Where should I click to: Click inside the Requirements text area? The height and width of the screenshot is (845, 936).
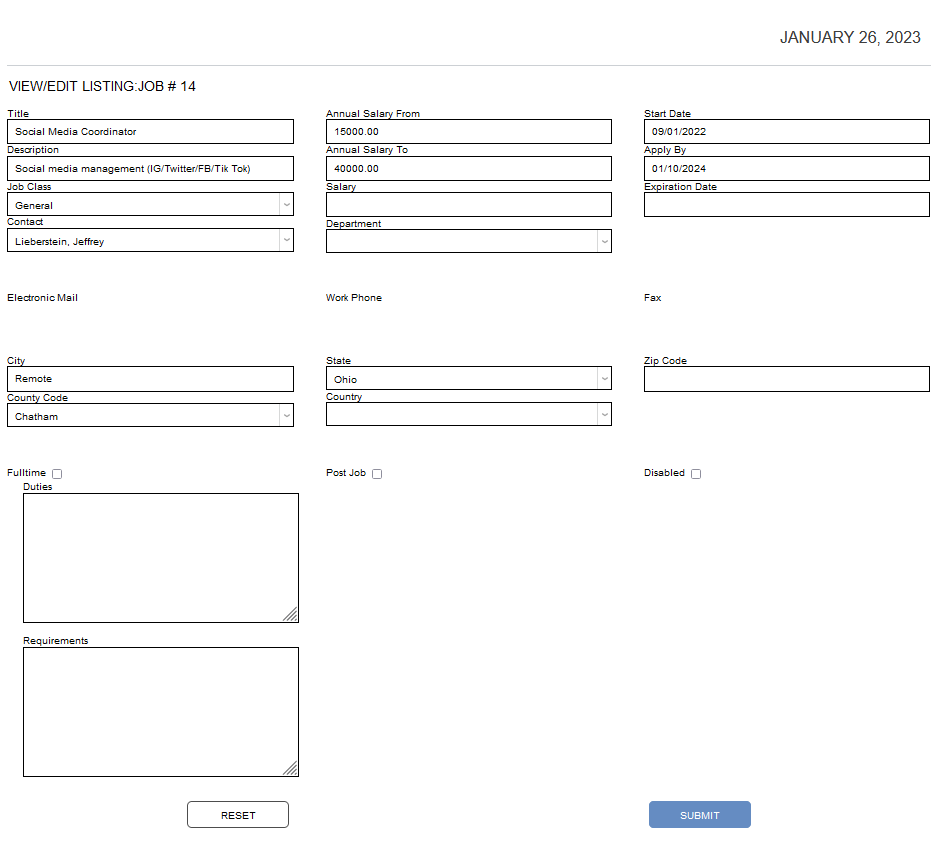pos(161,712)
